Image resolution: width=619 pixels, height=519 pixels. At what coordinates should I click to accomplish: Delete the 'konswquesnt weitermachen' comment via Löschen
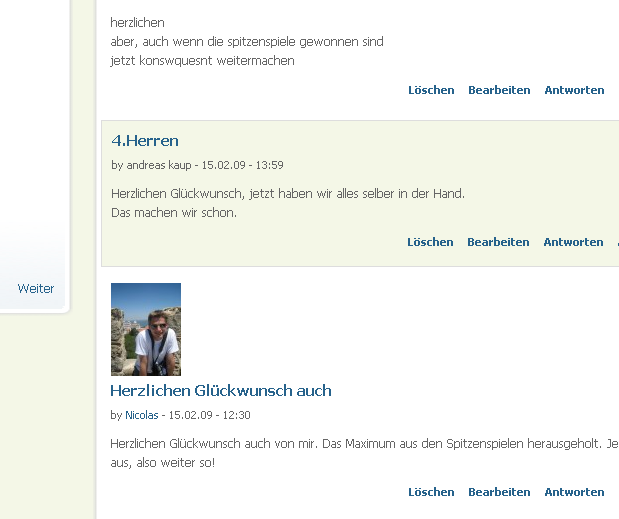click(x=431, y=90)
